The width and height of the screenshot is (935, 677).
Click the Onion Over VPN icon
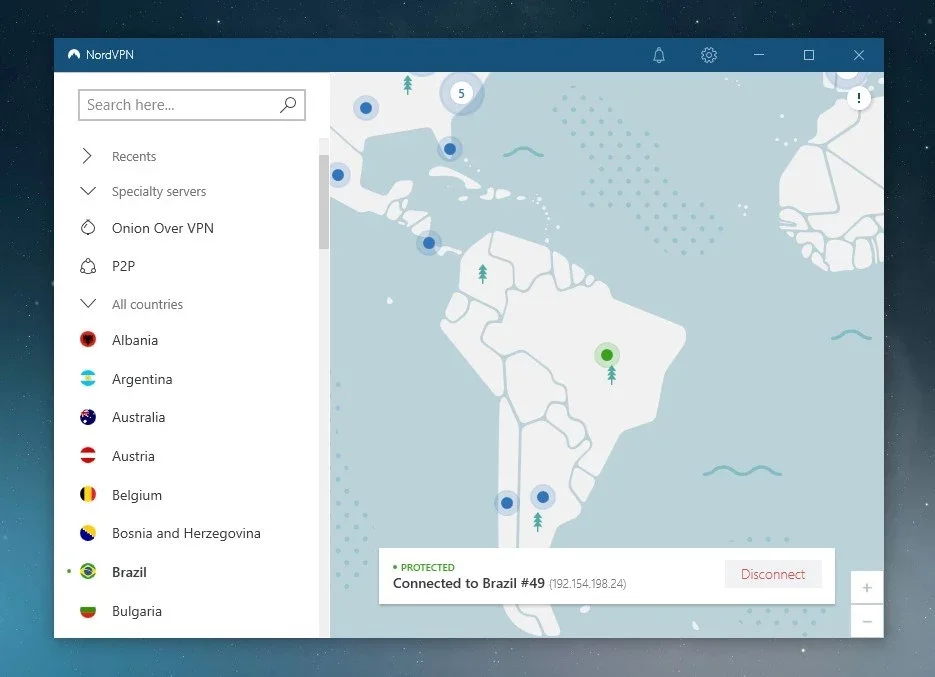(88, 228)
